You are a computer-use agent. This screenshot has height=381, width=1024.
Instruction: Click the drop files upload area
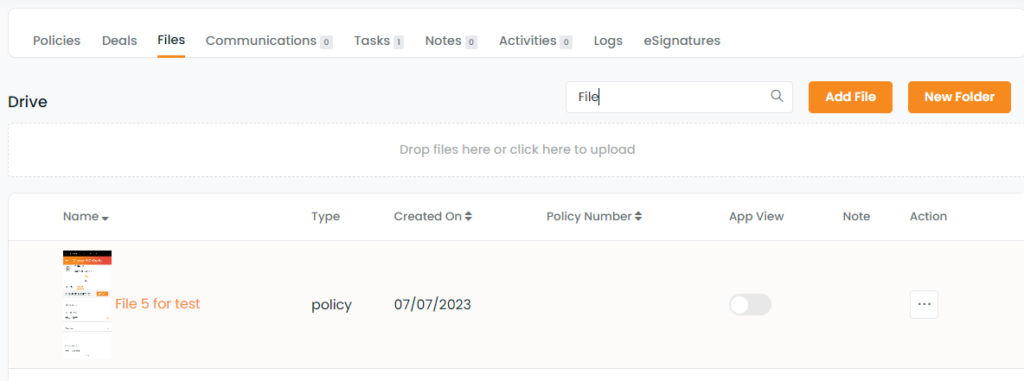[517, 150]
